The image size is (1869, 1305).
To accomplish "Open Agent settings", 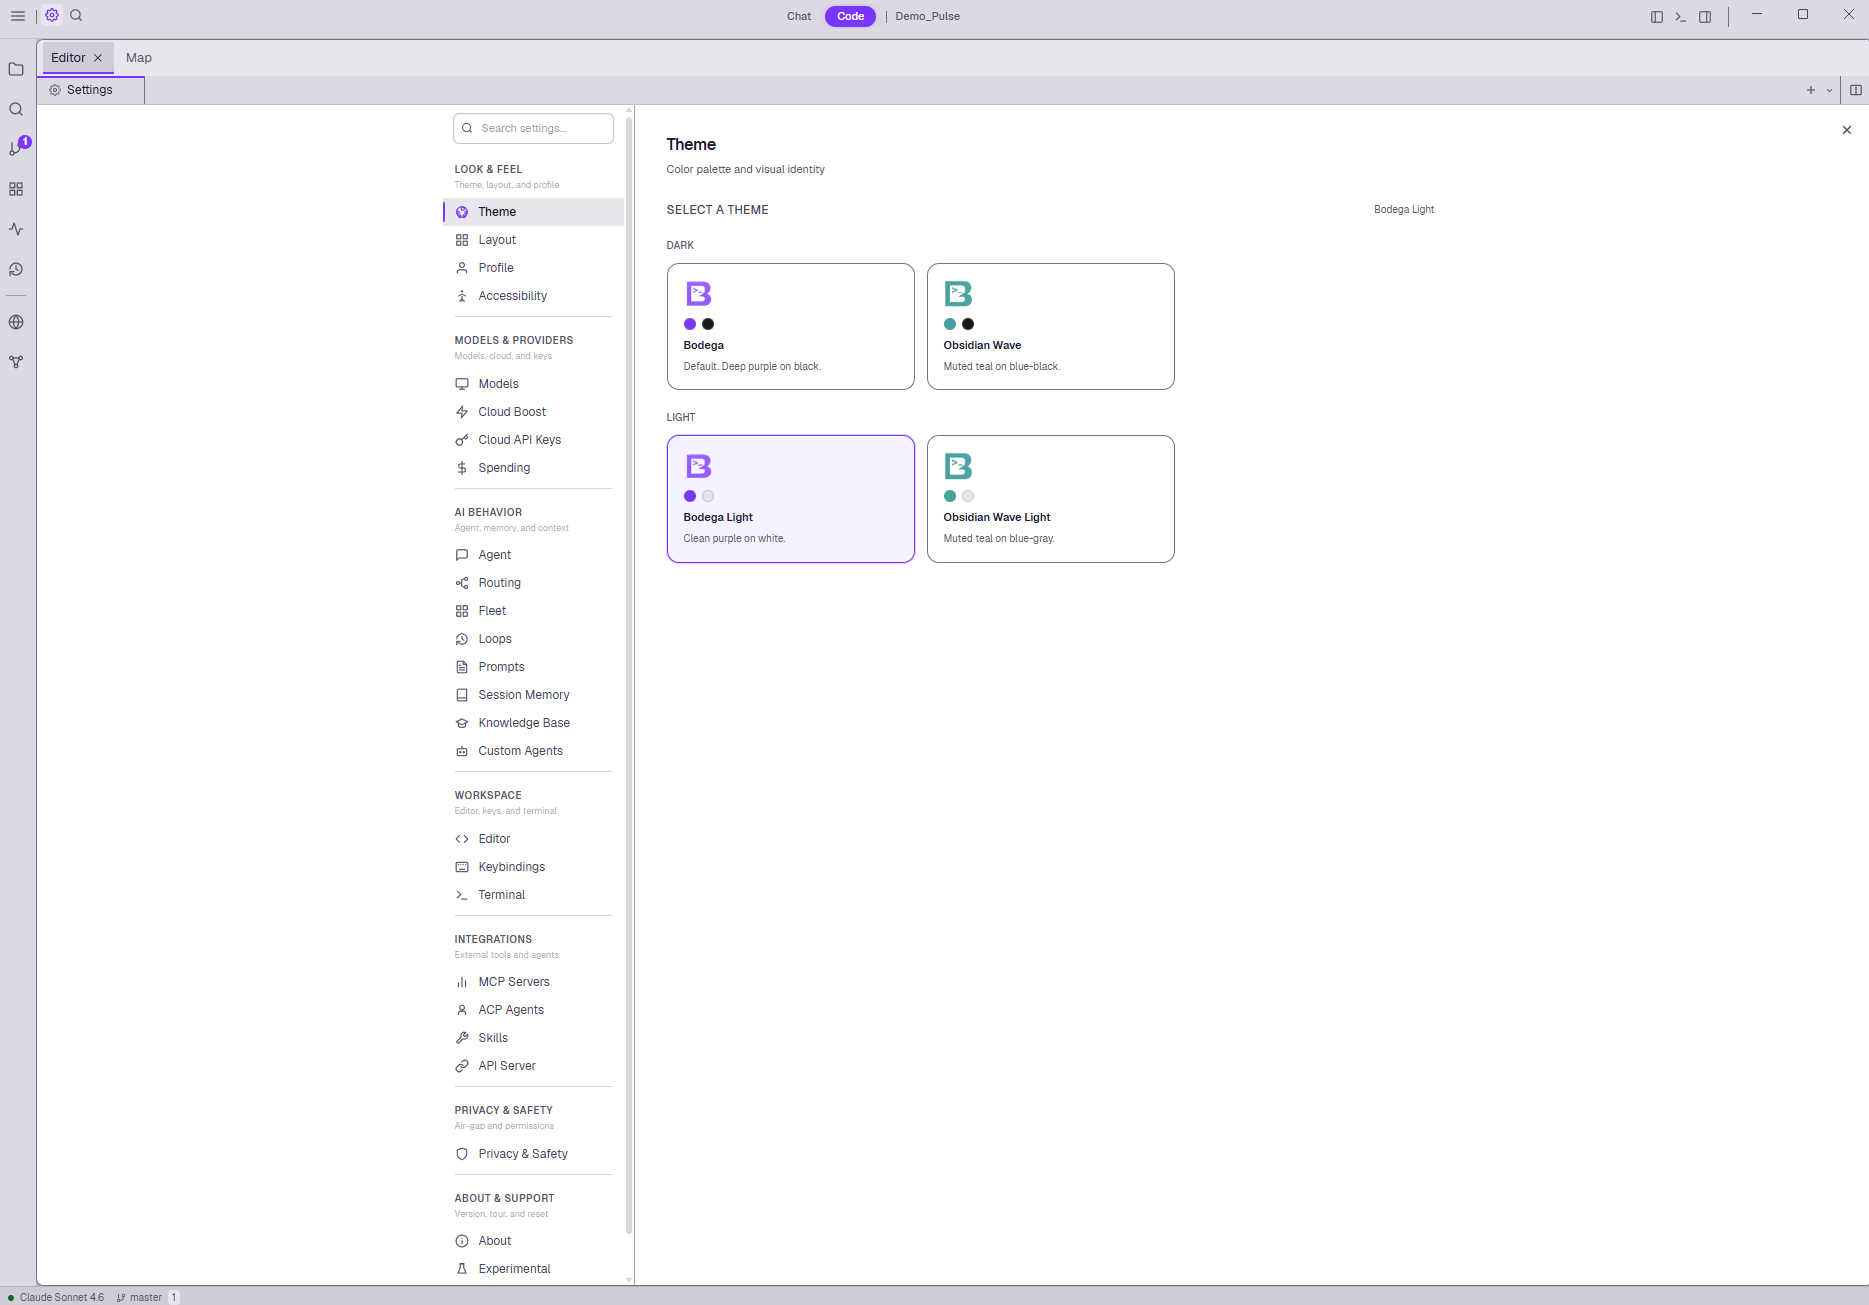I will 533,555.
